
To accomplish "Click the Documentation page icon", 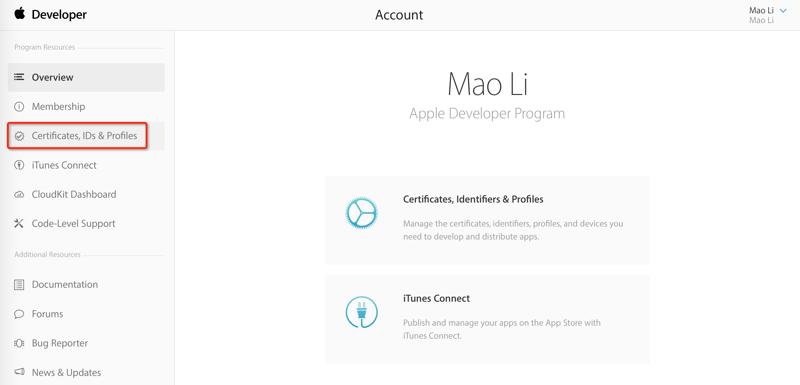I will coord(19,285).
